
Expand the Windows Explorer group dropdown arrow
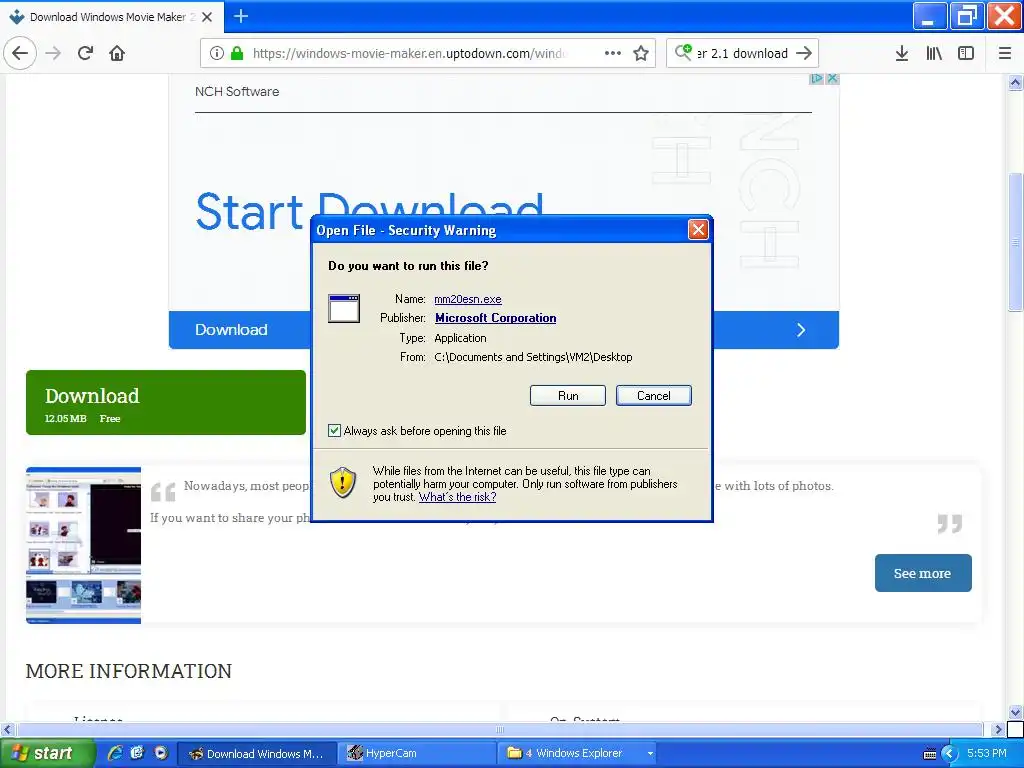click(x=650, y=754)
